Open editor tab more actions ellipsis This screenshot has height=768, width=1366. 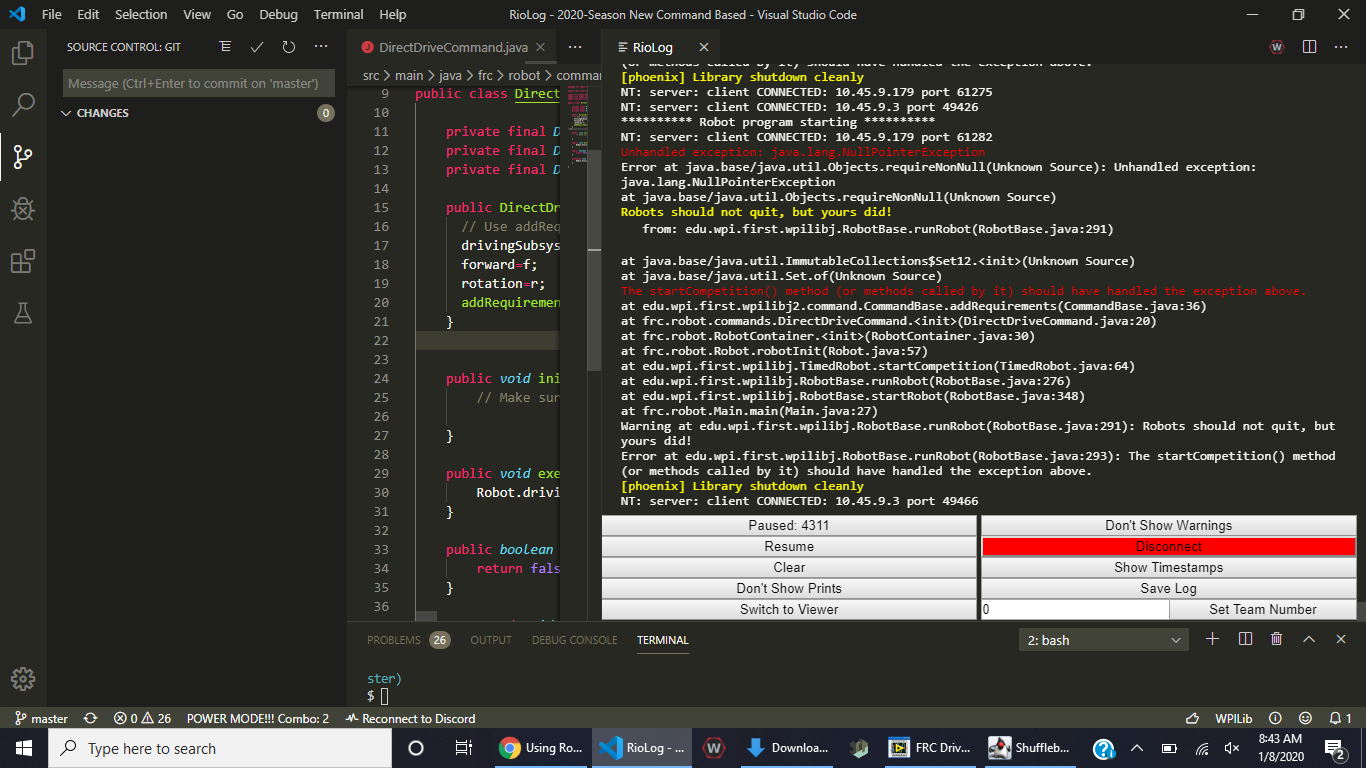click(x=575, y=47)
